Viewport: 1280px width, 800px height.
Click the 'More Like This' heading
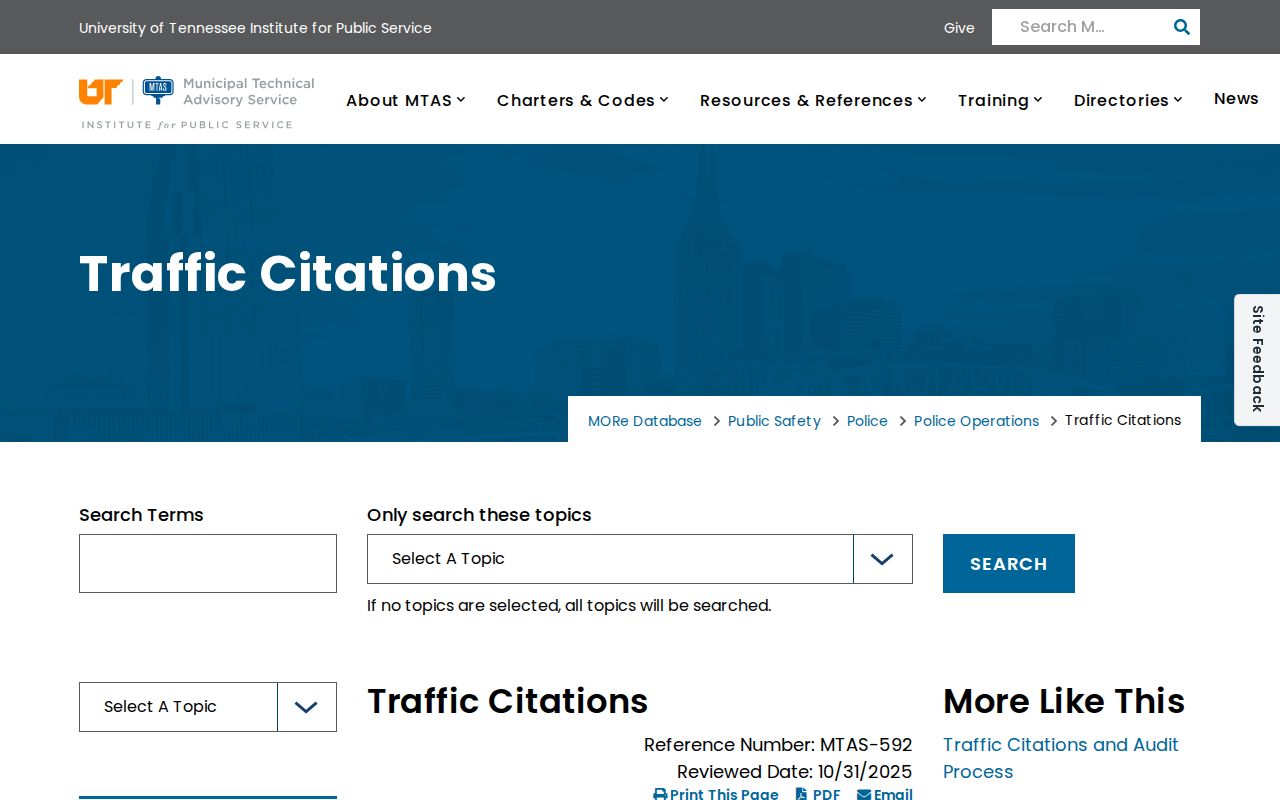[1064, 701]
